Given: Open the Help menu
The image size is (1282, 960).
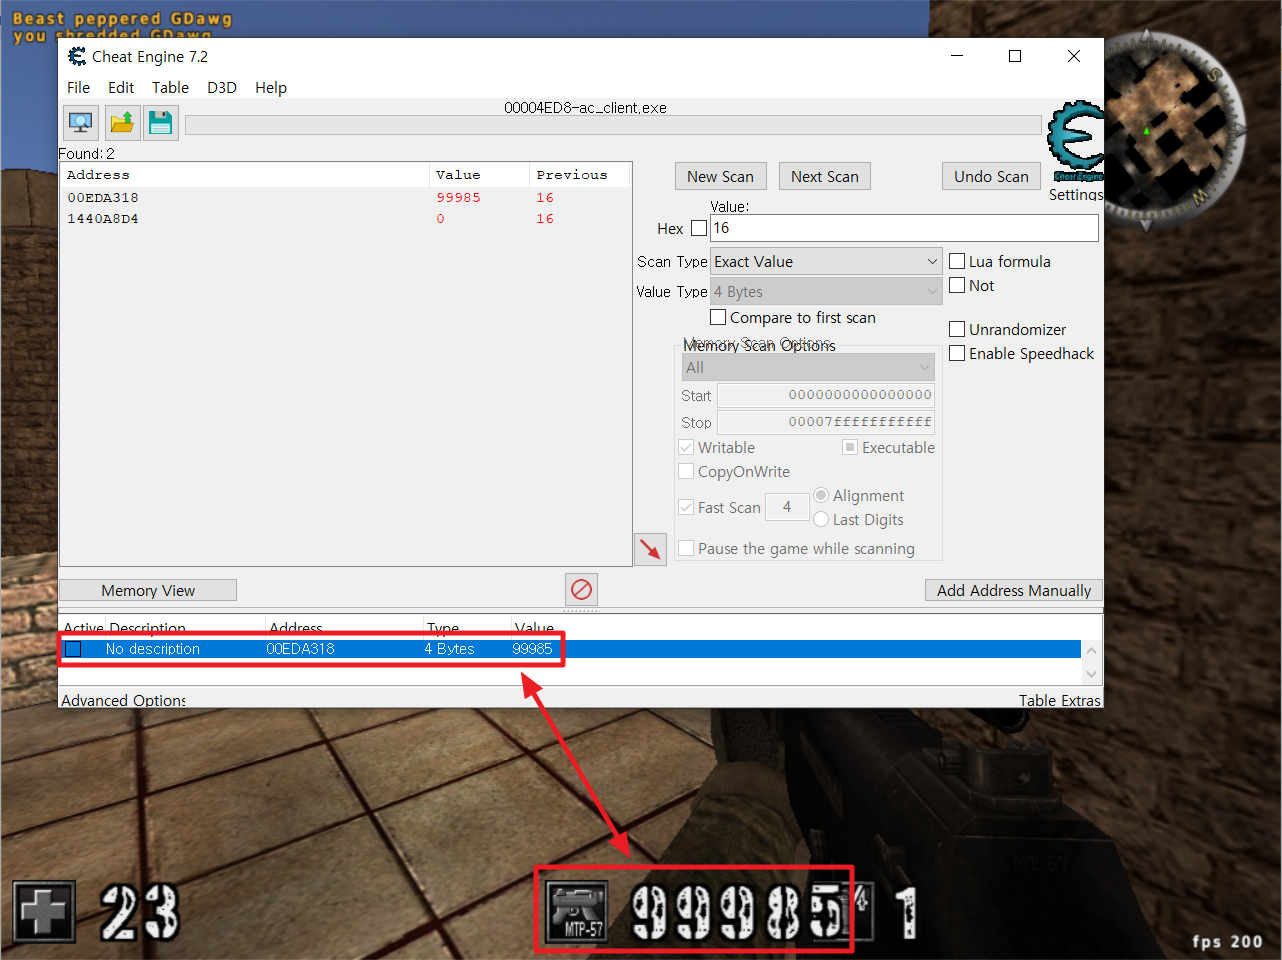Looking at the screenshot, I should (x=271, y=87).
